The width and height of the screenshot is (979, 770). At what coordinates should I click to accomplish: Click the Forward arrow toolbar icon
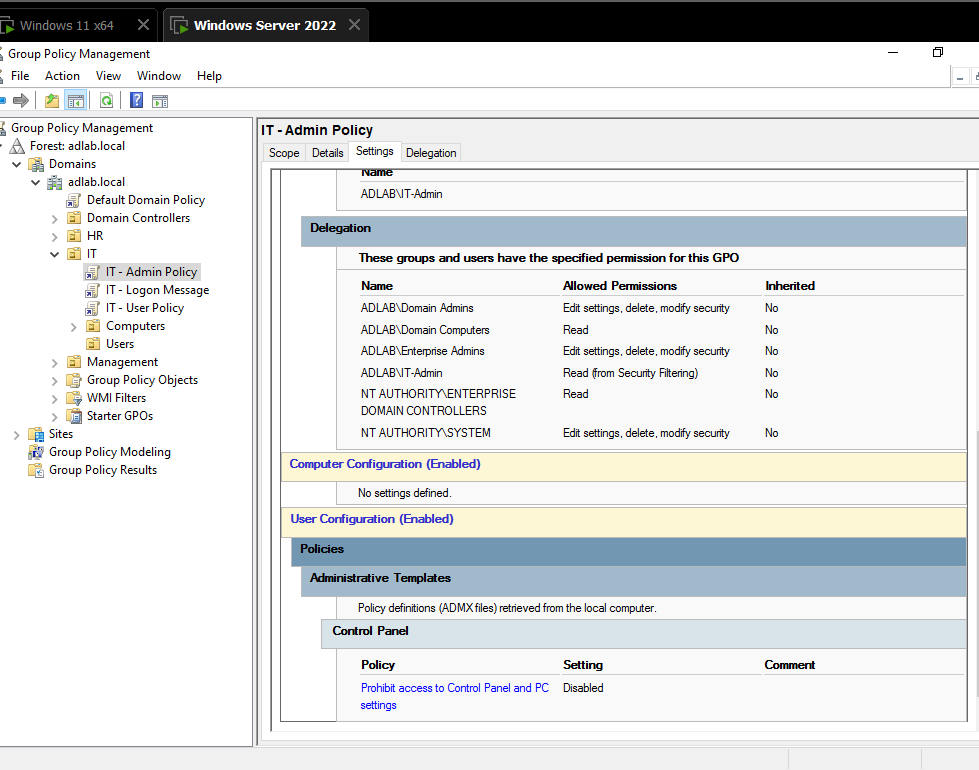pyautogui.click(x=21, y=101)
